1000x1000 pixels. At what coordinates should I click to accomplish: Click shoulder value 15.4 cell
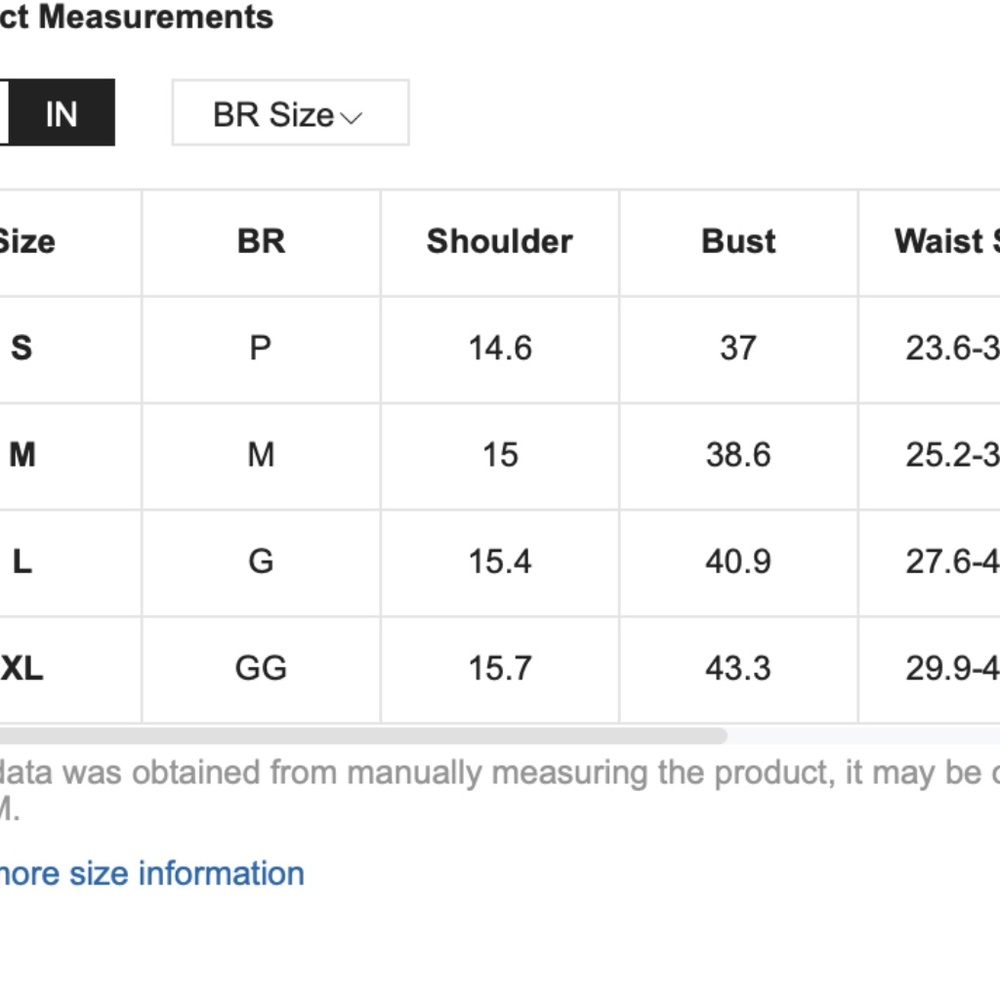coord(500,561)
